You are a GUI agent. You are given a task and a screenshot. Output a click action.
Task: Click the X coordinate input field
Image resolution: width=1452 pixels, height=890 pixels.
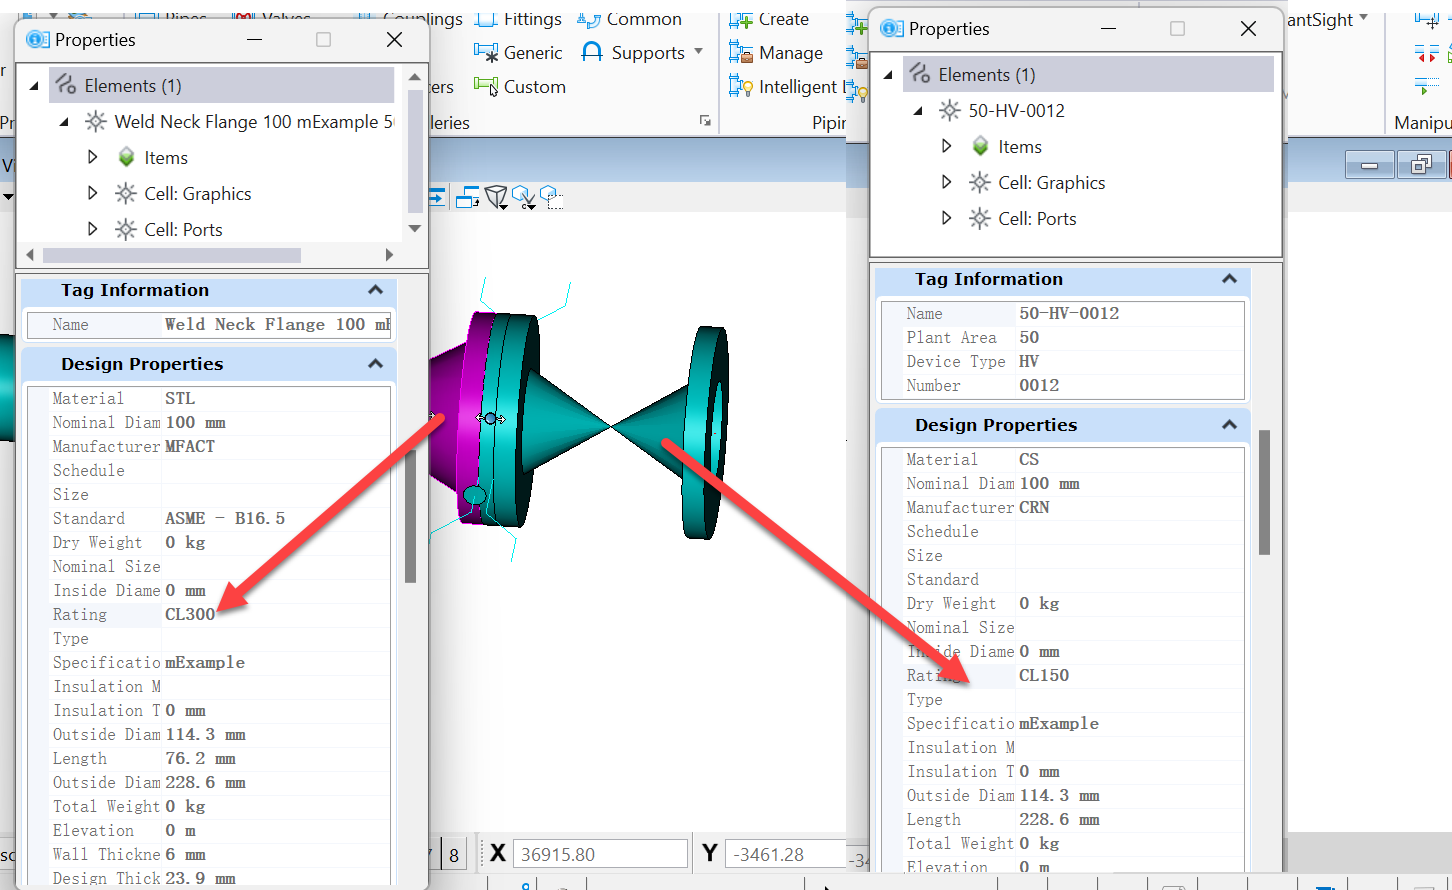(600, 853)
